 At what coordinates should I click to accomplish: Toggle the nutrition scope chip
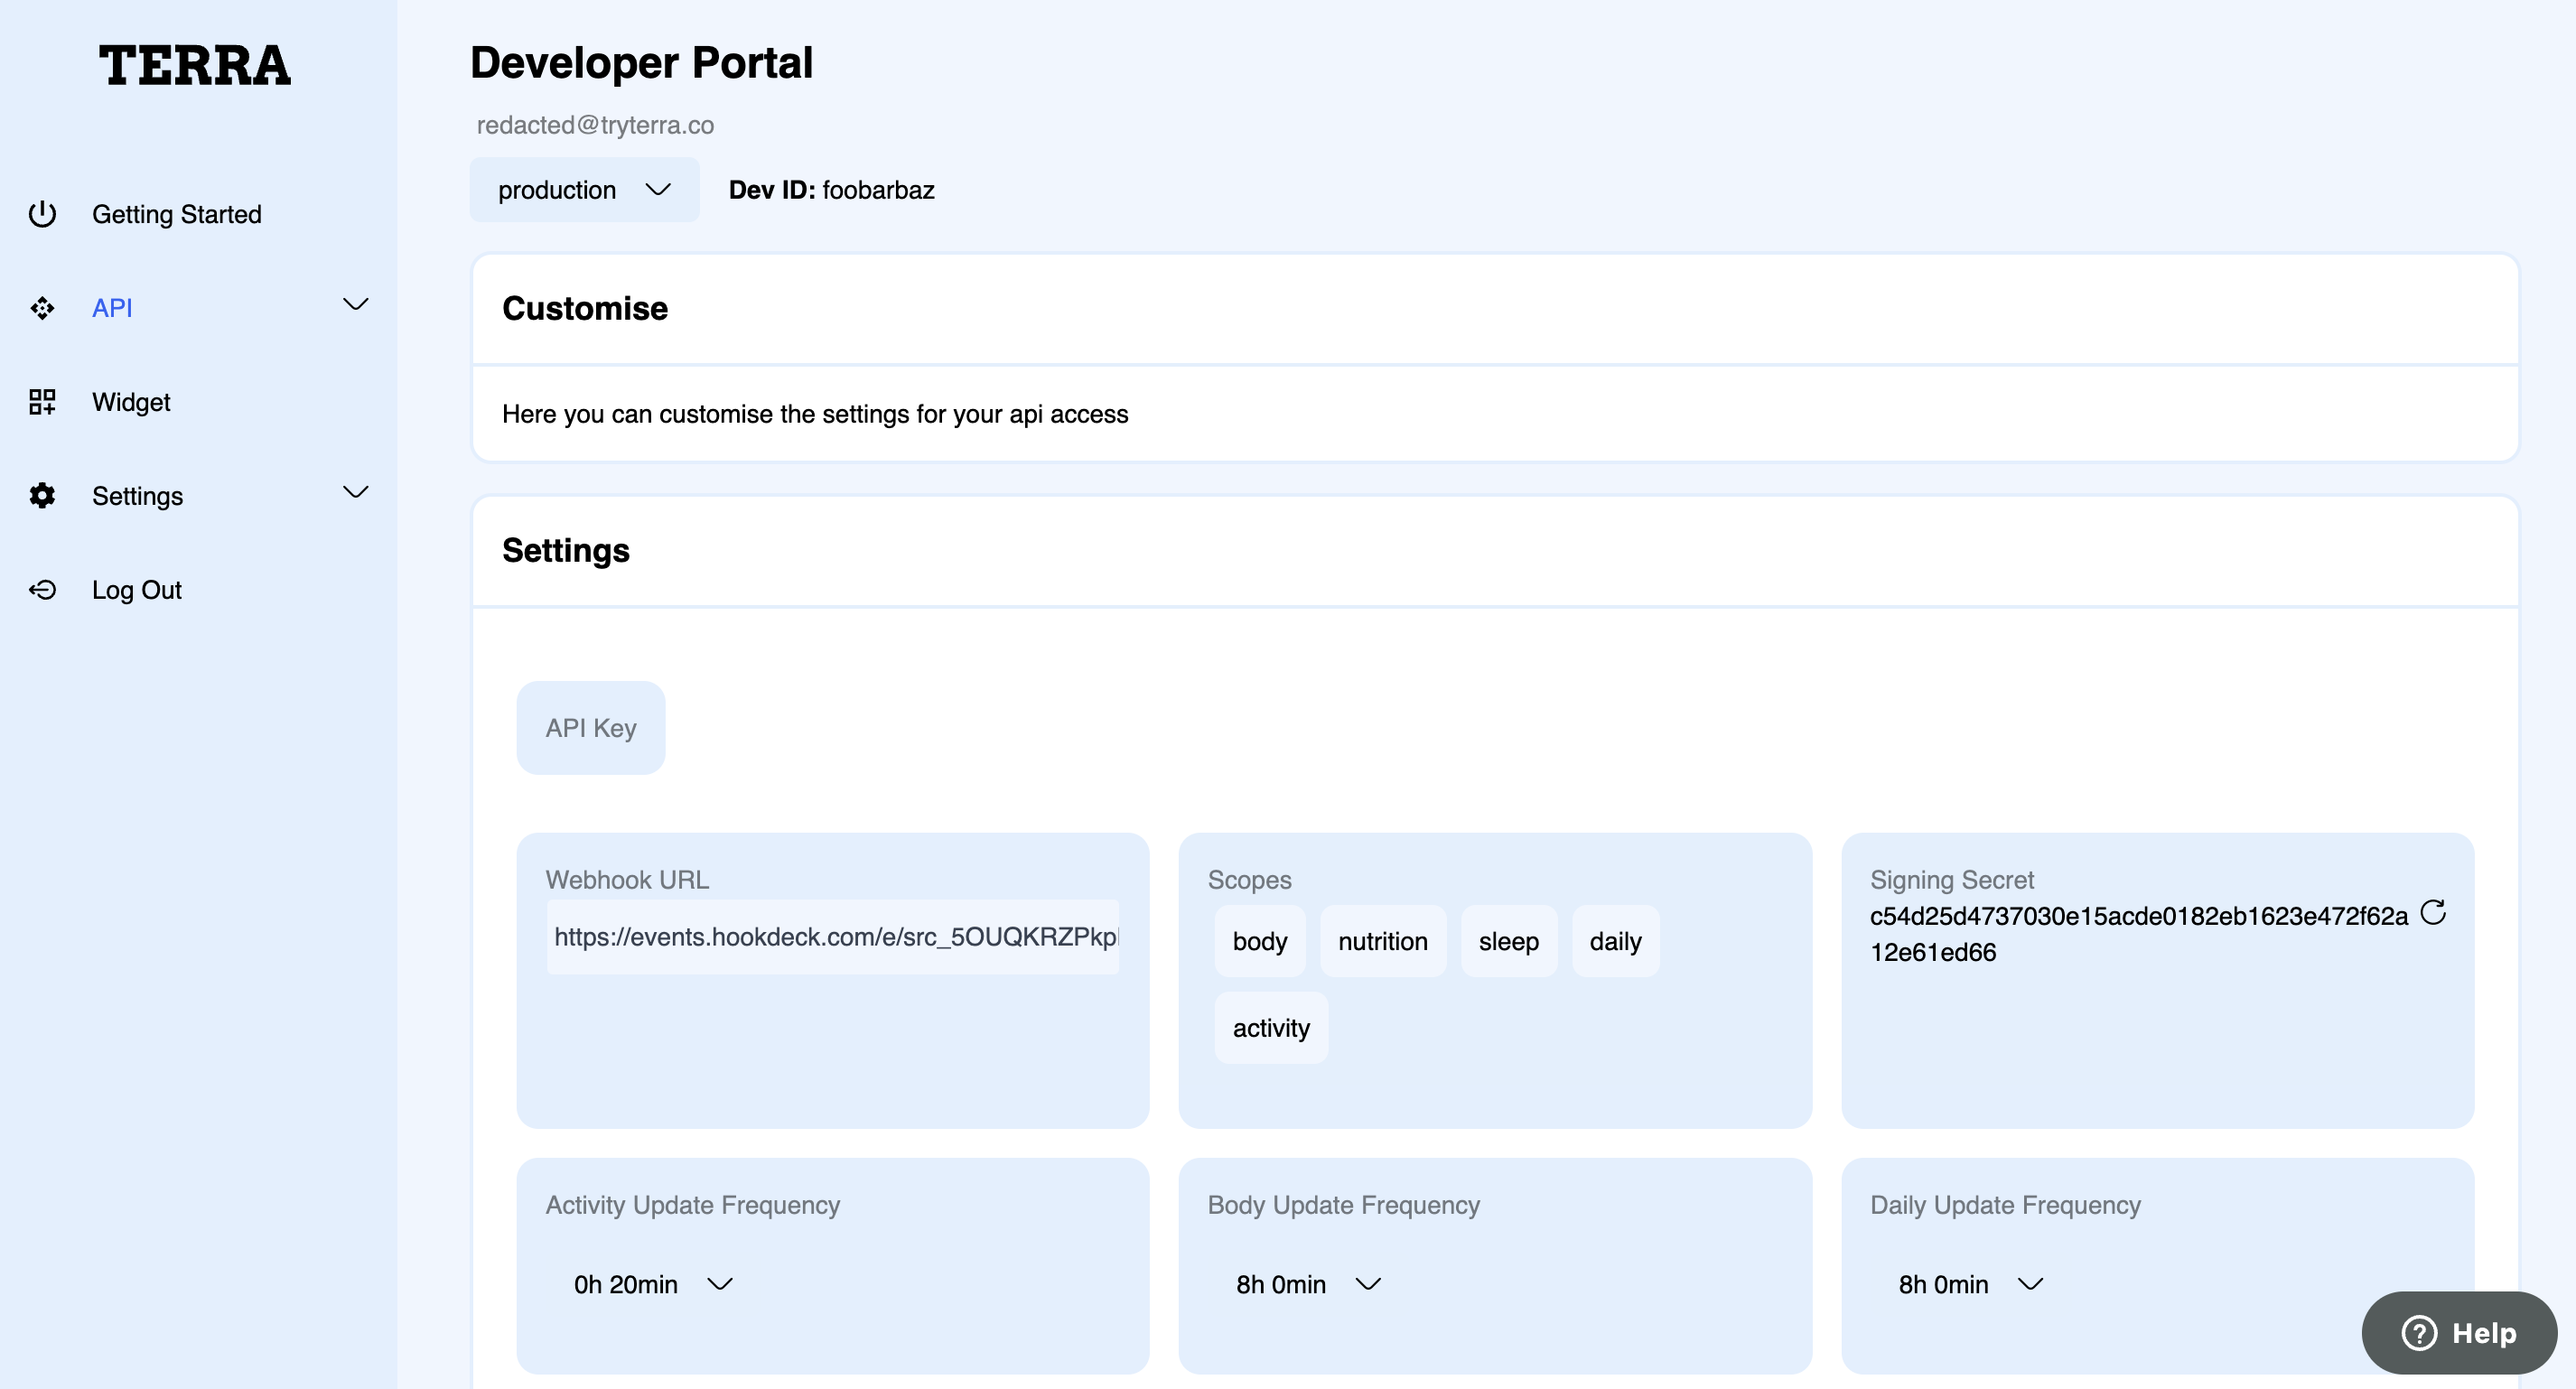[x=1382, y=941]
